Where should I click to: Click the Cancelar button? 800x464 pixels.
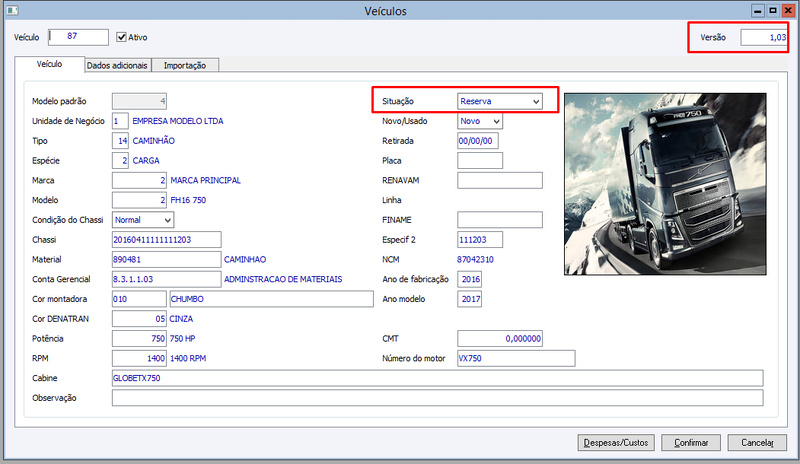tap(757, 443)
